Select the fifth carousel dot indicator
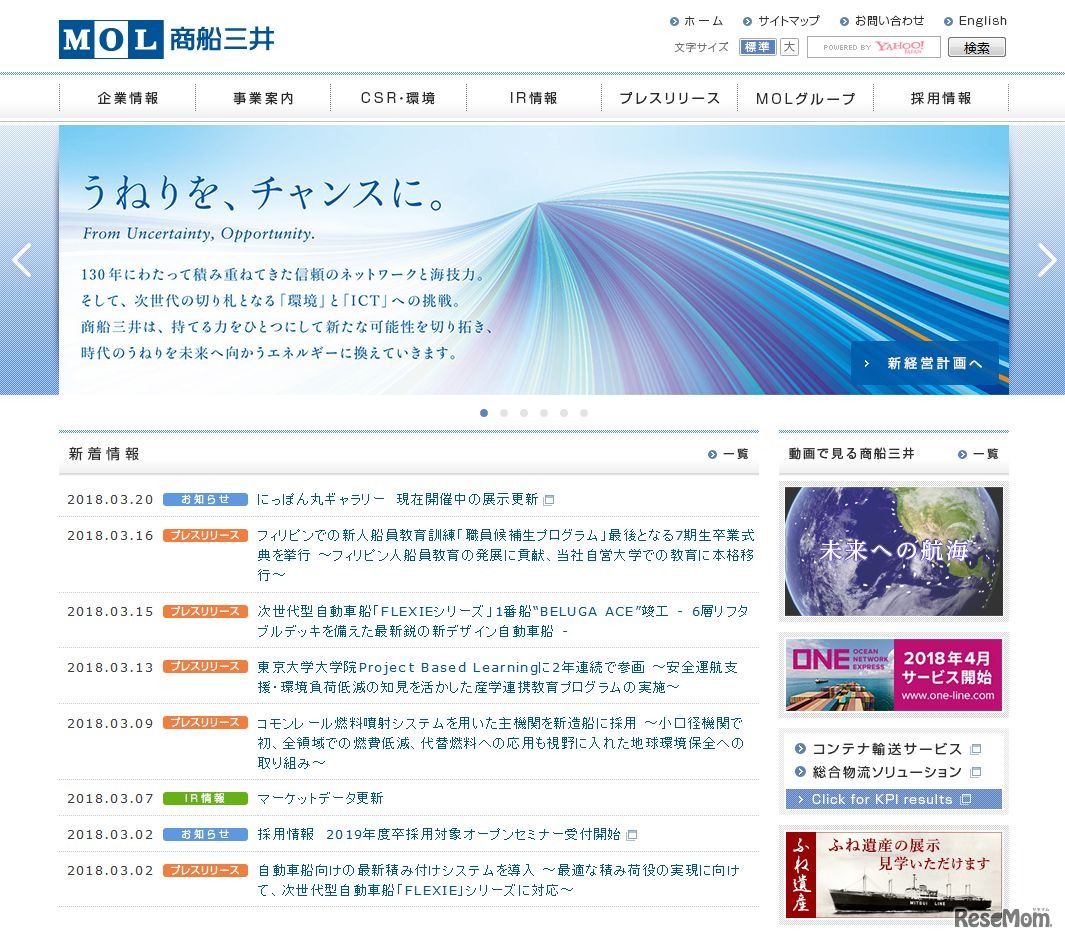The image size is (1065, 941). (x=564, y=413)
